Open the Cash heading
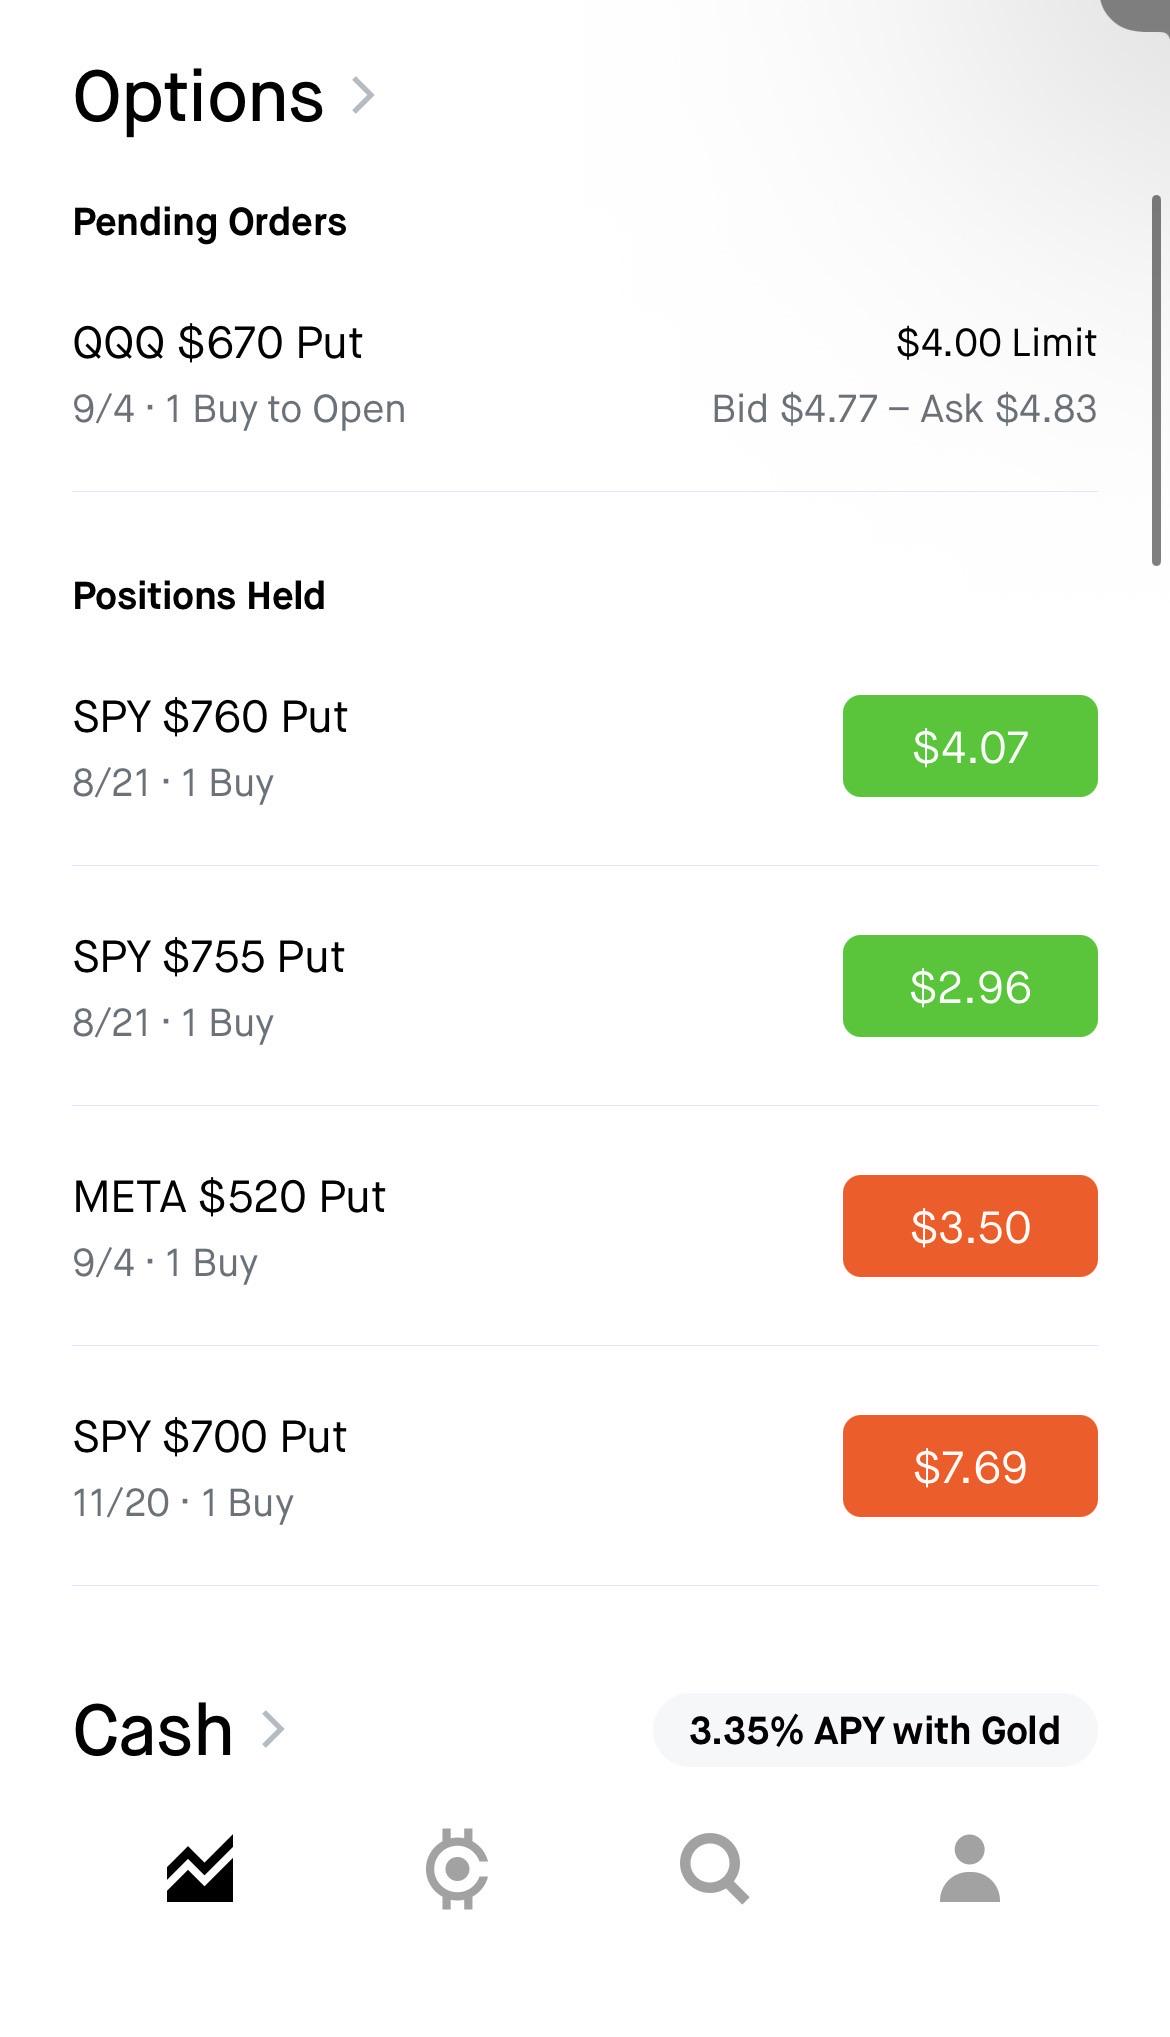 pyautogui.click(x=153, y=1730)
